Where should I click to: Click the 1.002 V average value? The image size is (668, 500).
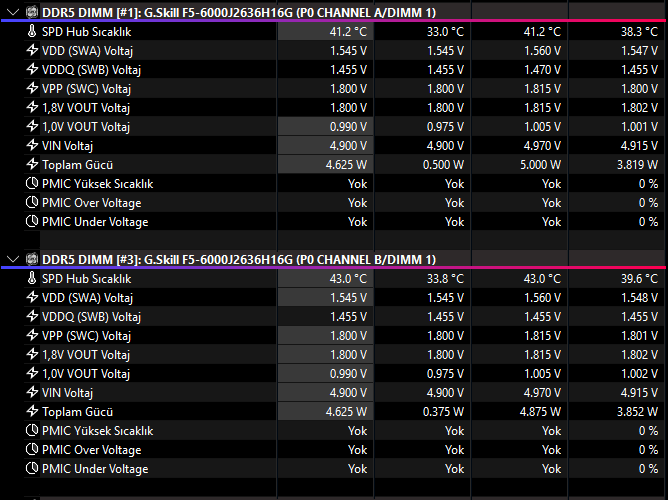tap(639, 374)
